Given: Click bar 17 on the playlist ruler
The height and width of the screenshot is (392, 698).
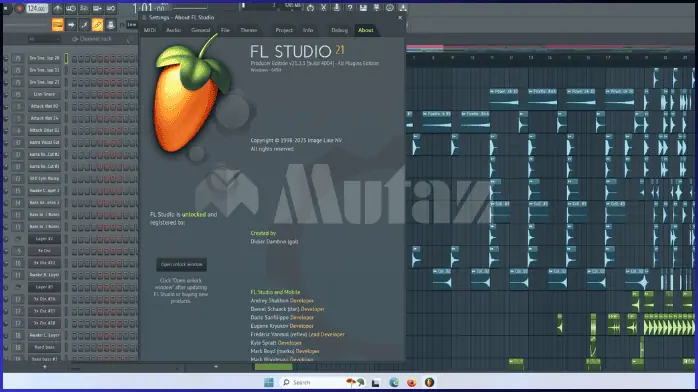Looking at the screenshot, I should pos(608,58).
